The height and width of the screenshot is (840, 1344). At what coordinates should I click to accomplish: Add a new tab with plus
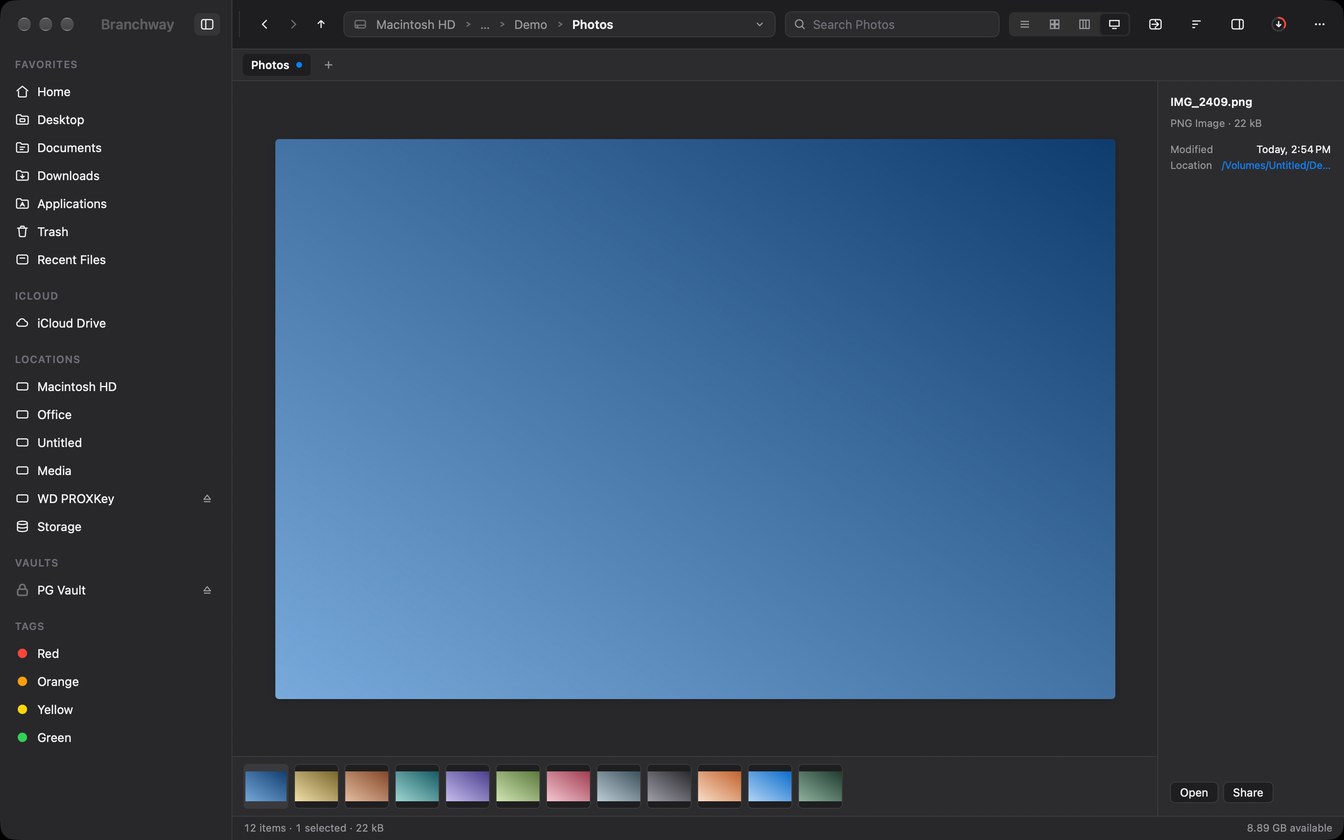pos(328,65)
